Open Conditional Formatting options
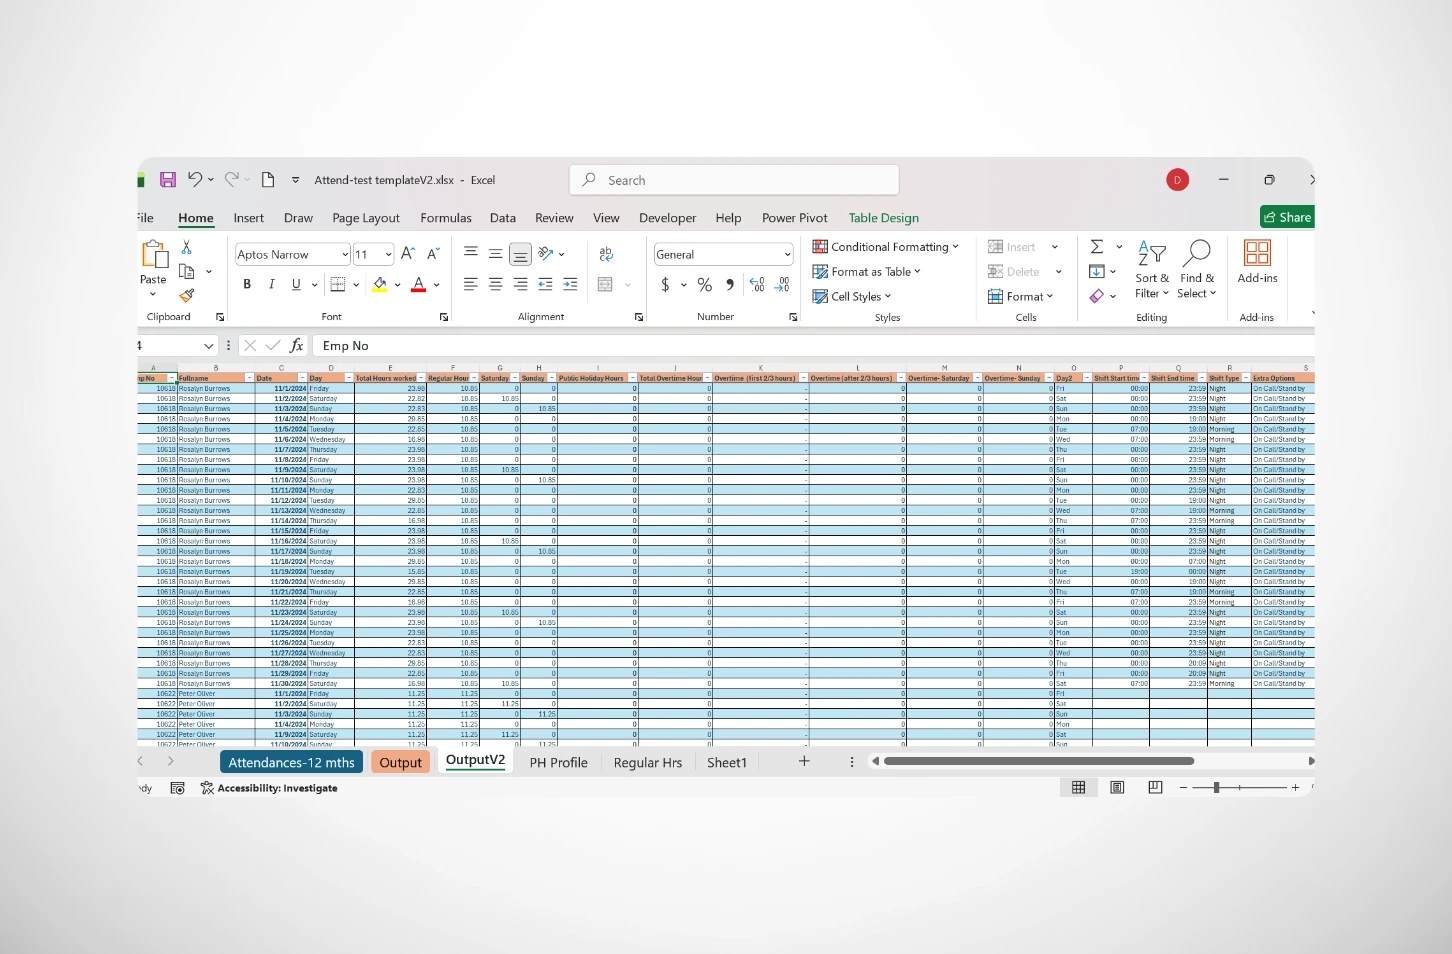This screenshot has width=1452, height=954. (886, 246)
